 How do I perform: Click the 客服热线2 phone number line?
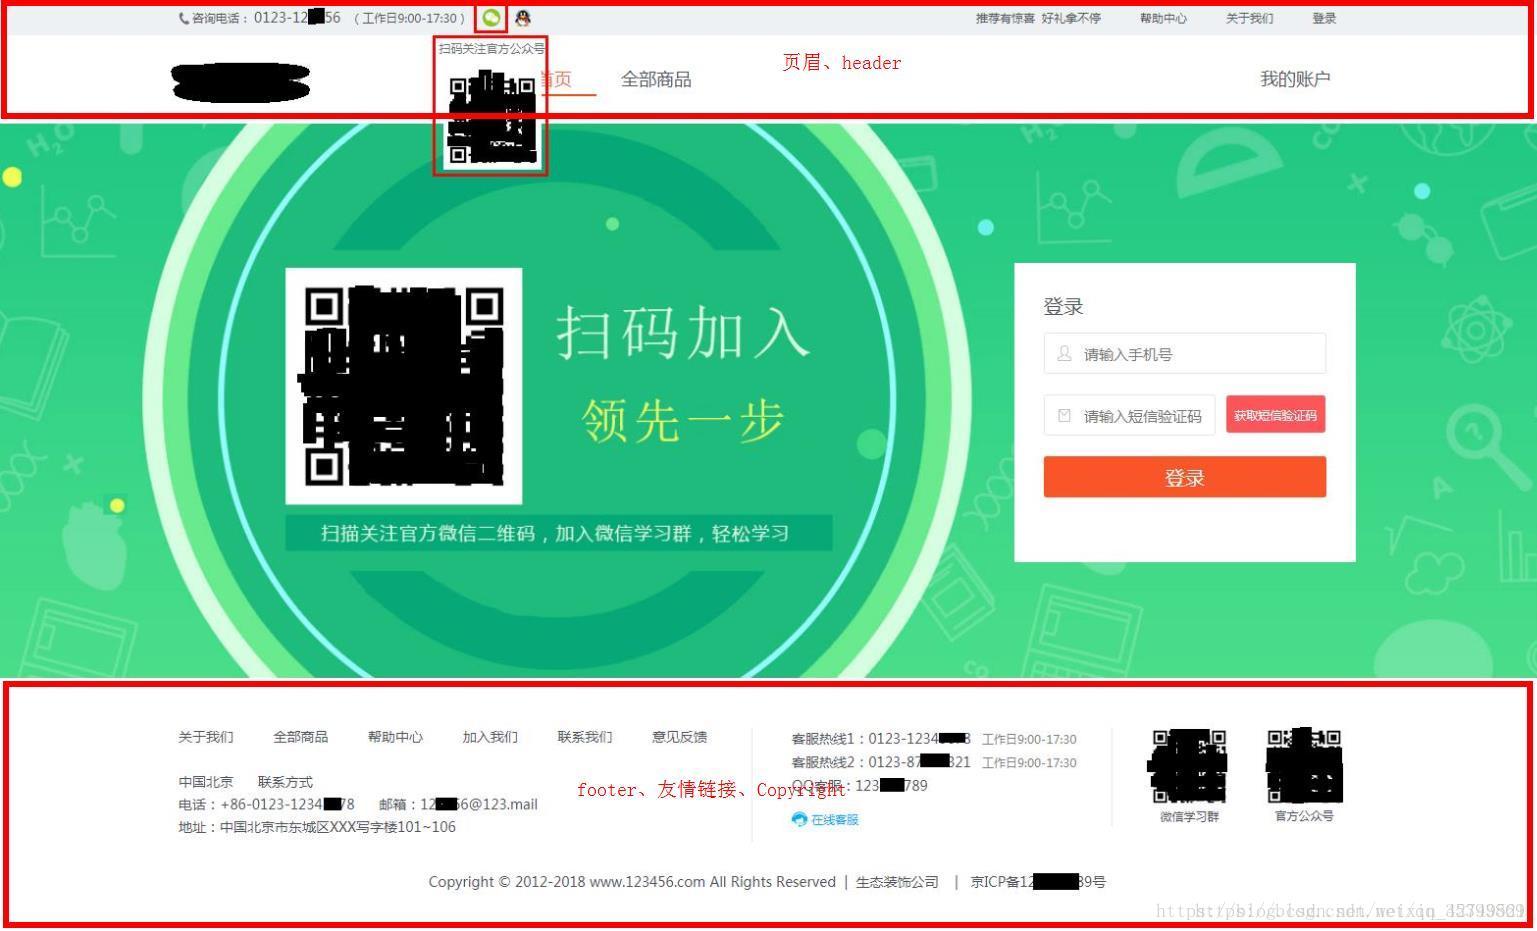934,762
